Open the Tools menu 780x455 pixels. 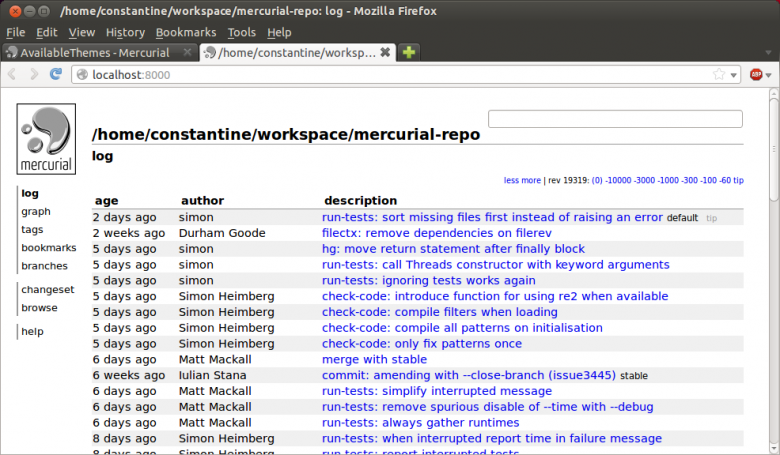241,32
